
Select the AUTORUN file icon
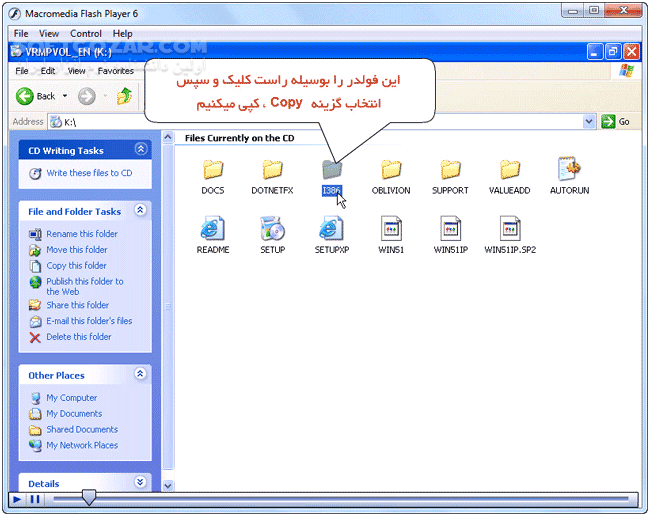click(x=569, y=168)
